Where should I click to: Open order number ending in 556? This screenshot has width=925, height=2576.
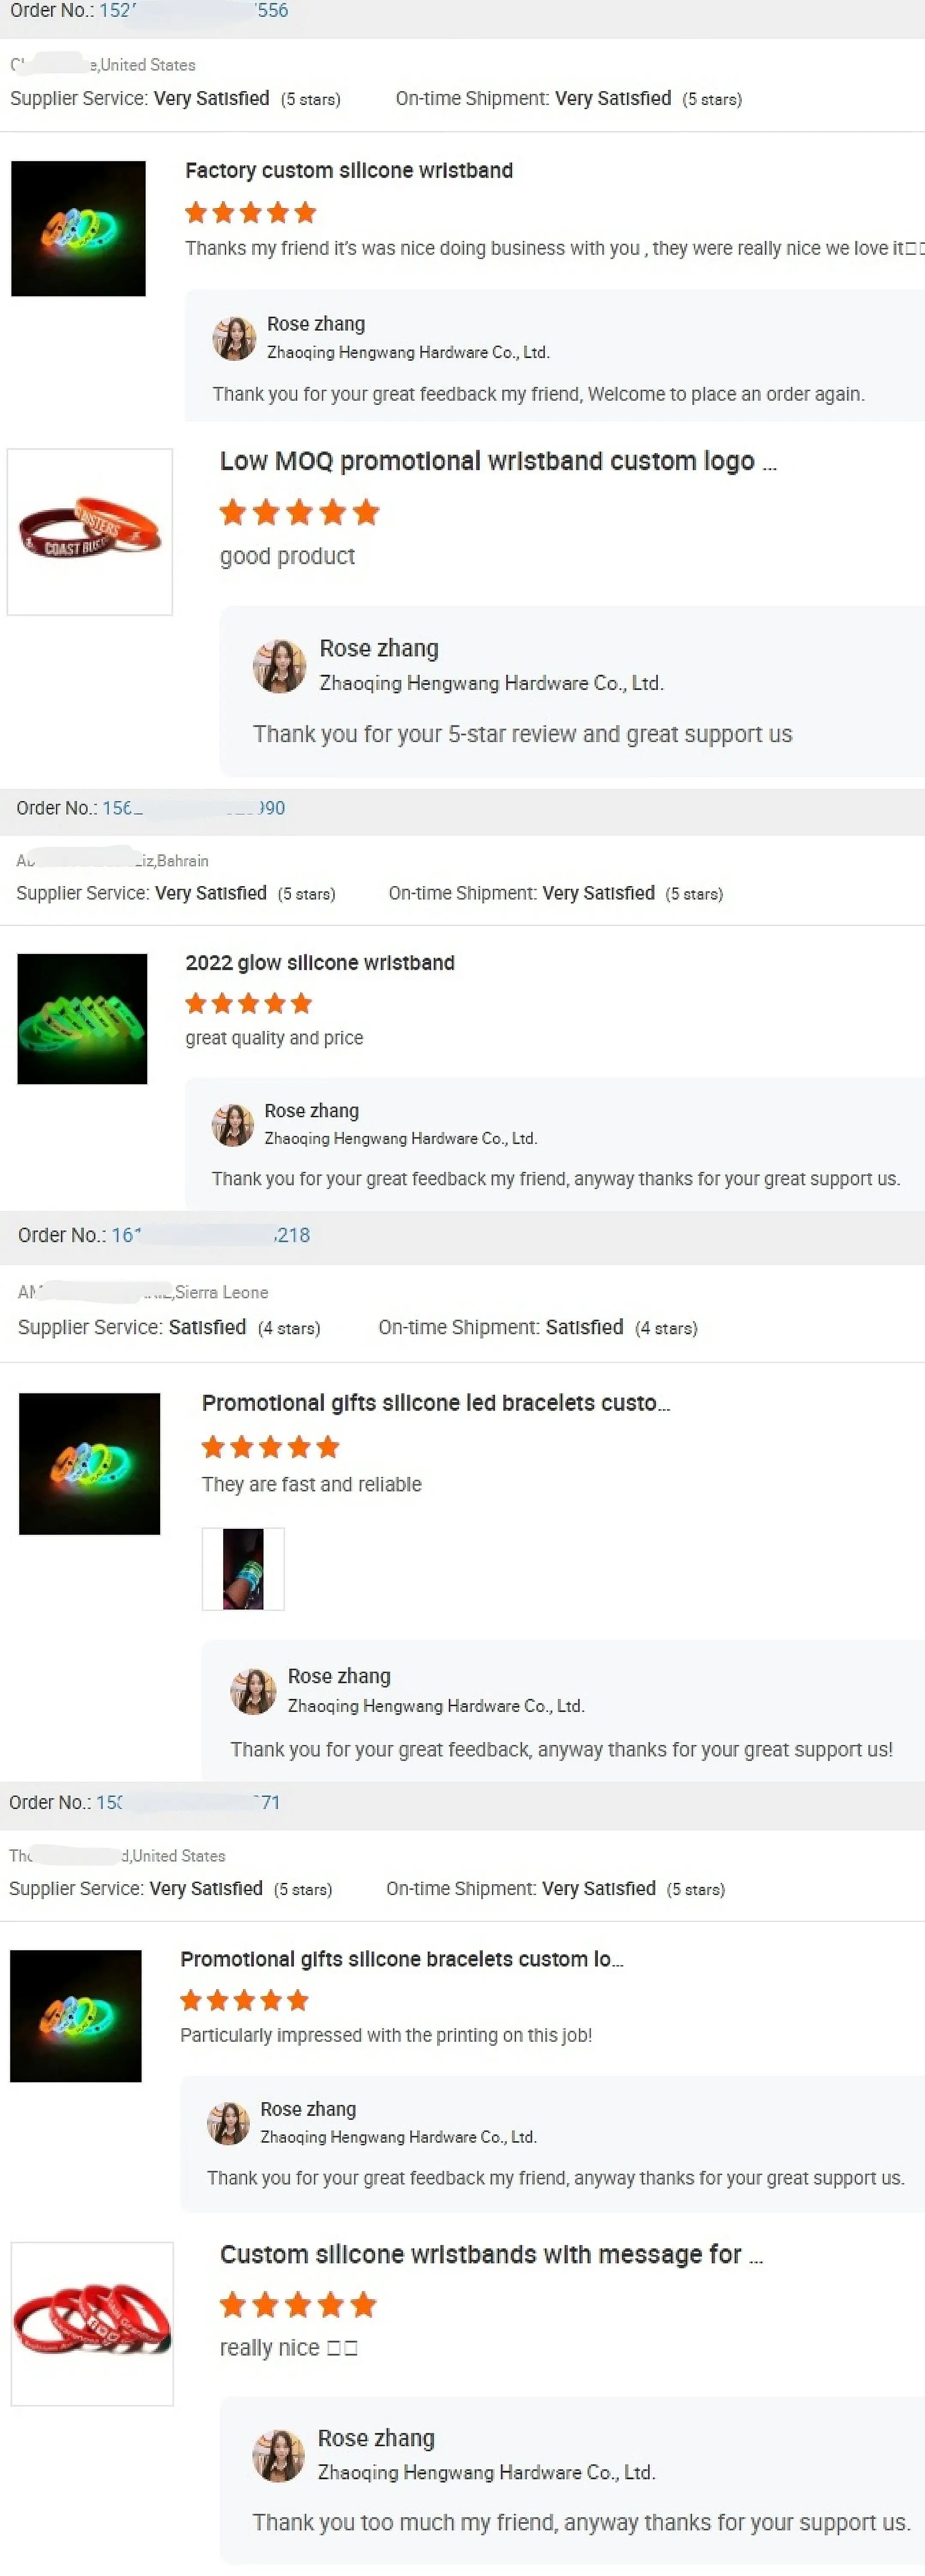194,10
